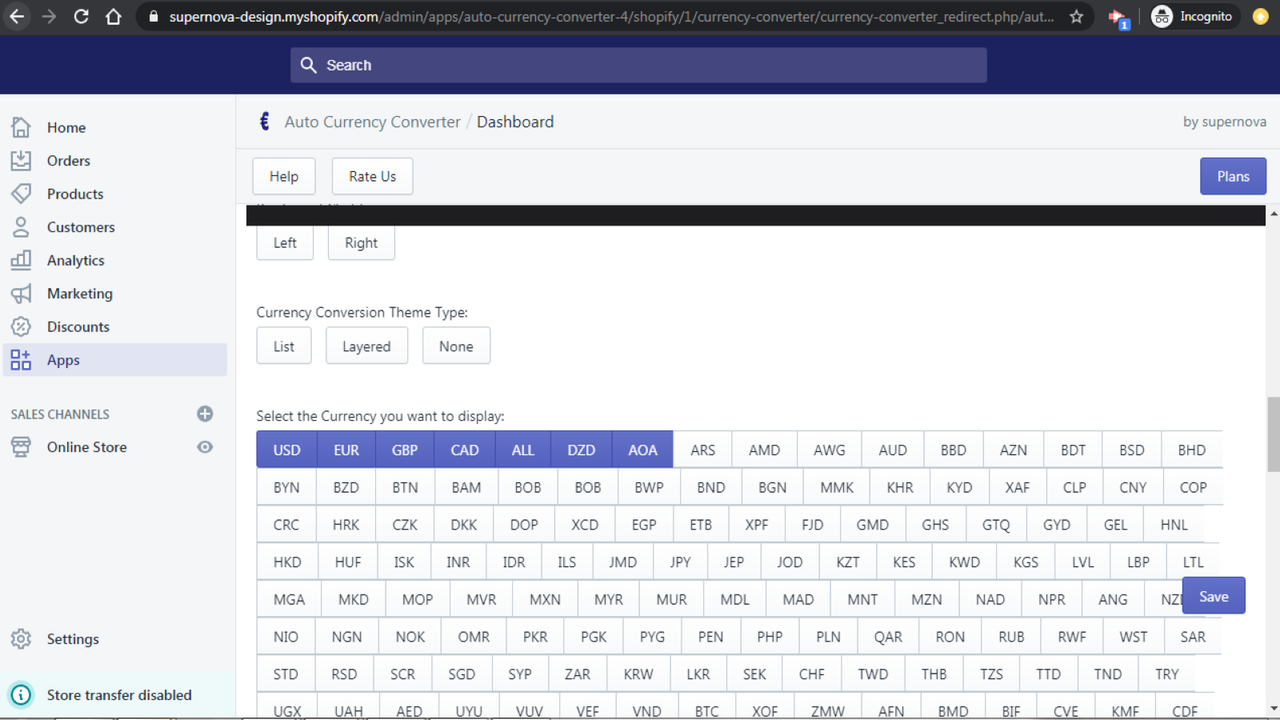Add a sales channel with plus icon
The image size is (1280, 720).
[205, 414]
